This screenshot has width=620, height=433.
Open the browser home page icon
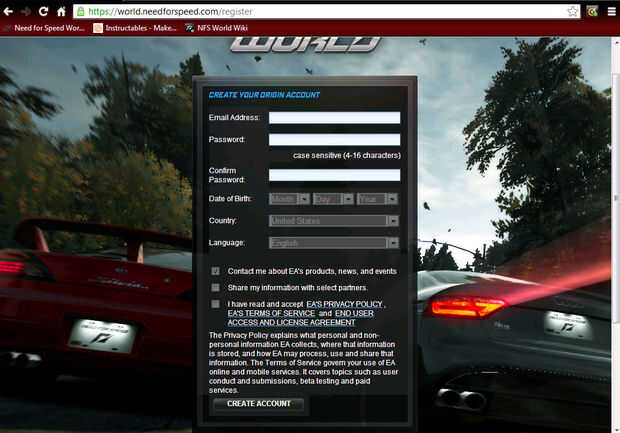[61, 11]
